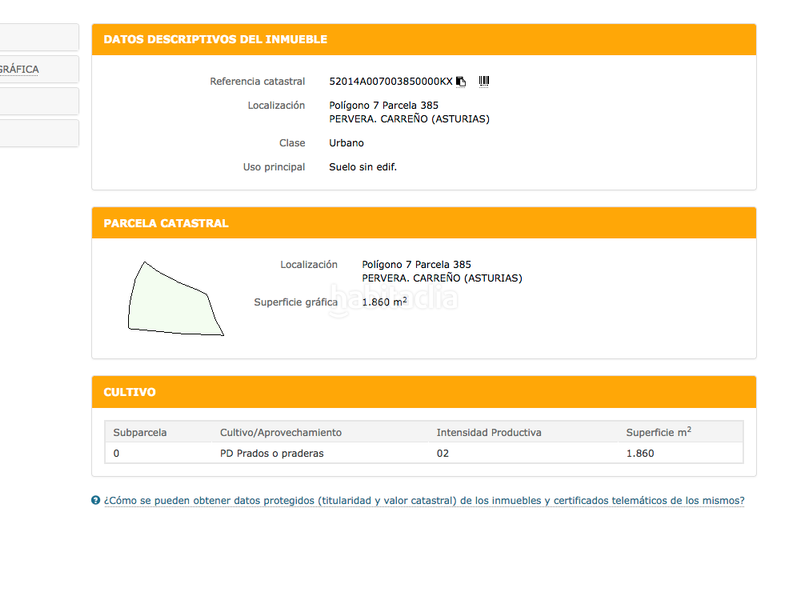Select the PD Prados o praderas cell
789x600 pixels.
(x=271, y=453)
